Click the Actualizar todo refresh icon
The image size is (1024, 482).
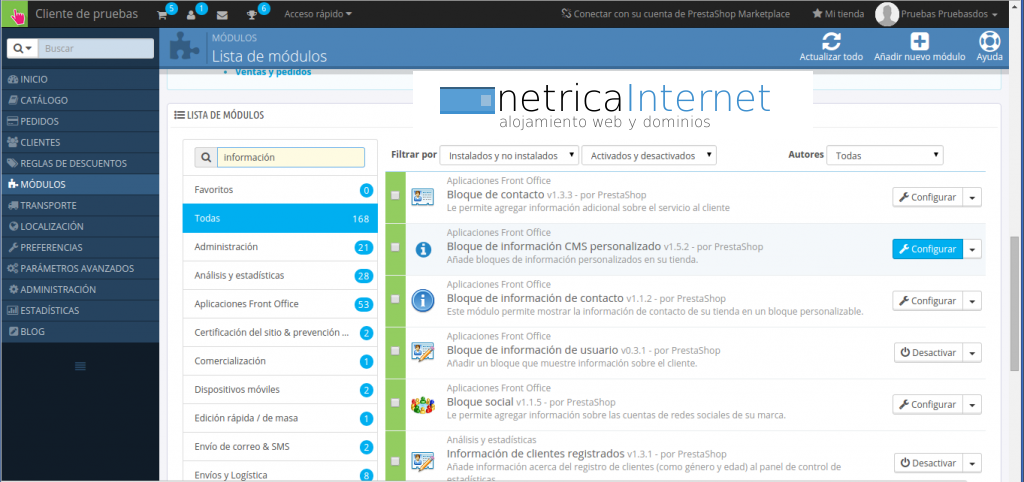831,42
